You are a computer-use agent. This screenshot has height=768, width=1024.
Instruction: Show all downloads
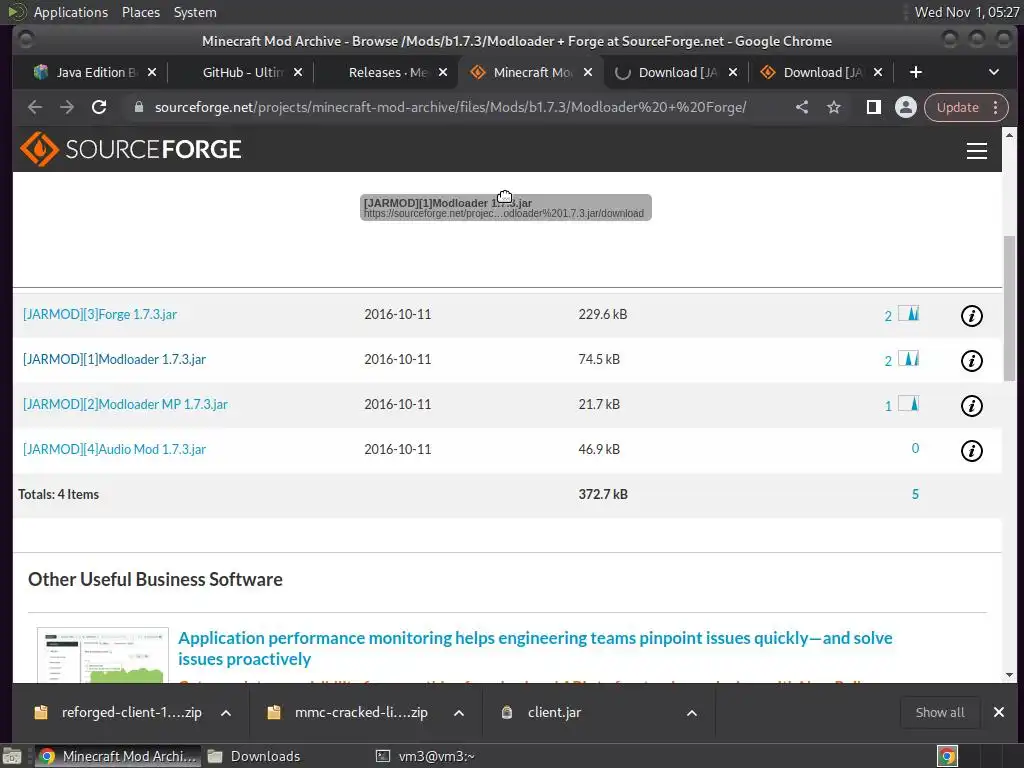940,712
